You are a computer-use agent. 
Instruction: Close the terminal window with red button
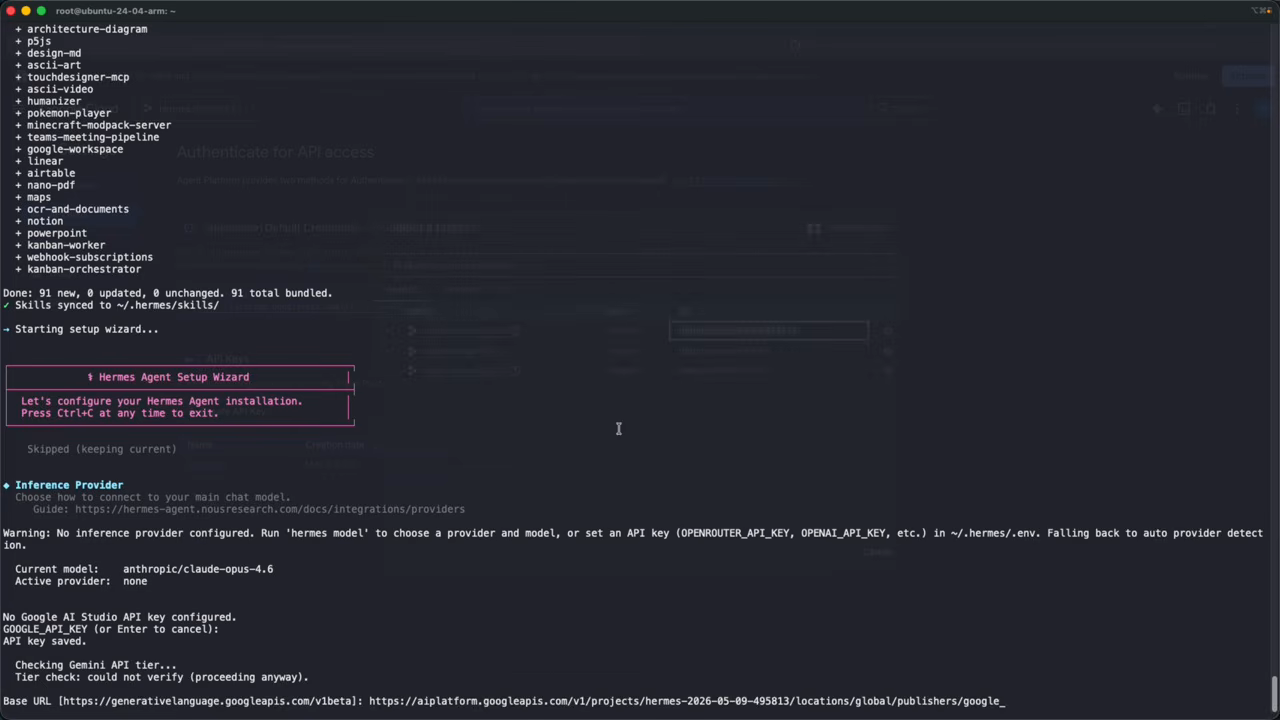11,10
